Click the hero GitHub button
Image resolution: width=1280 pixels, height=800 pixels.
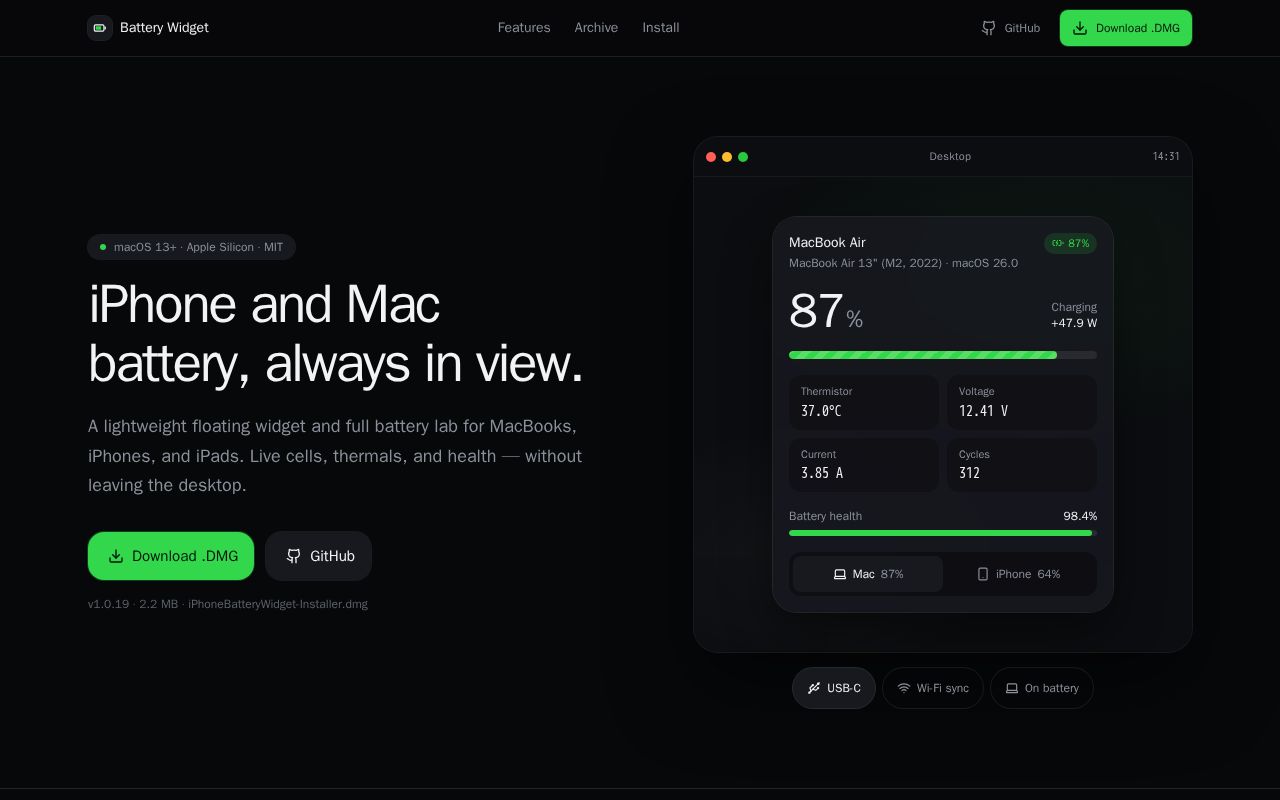coord(319,556)
